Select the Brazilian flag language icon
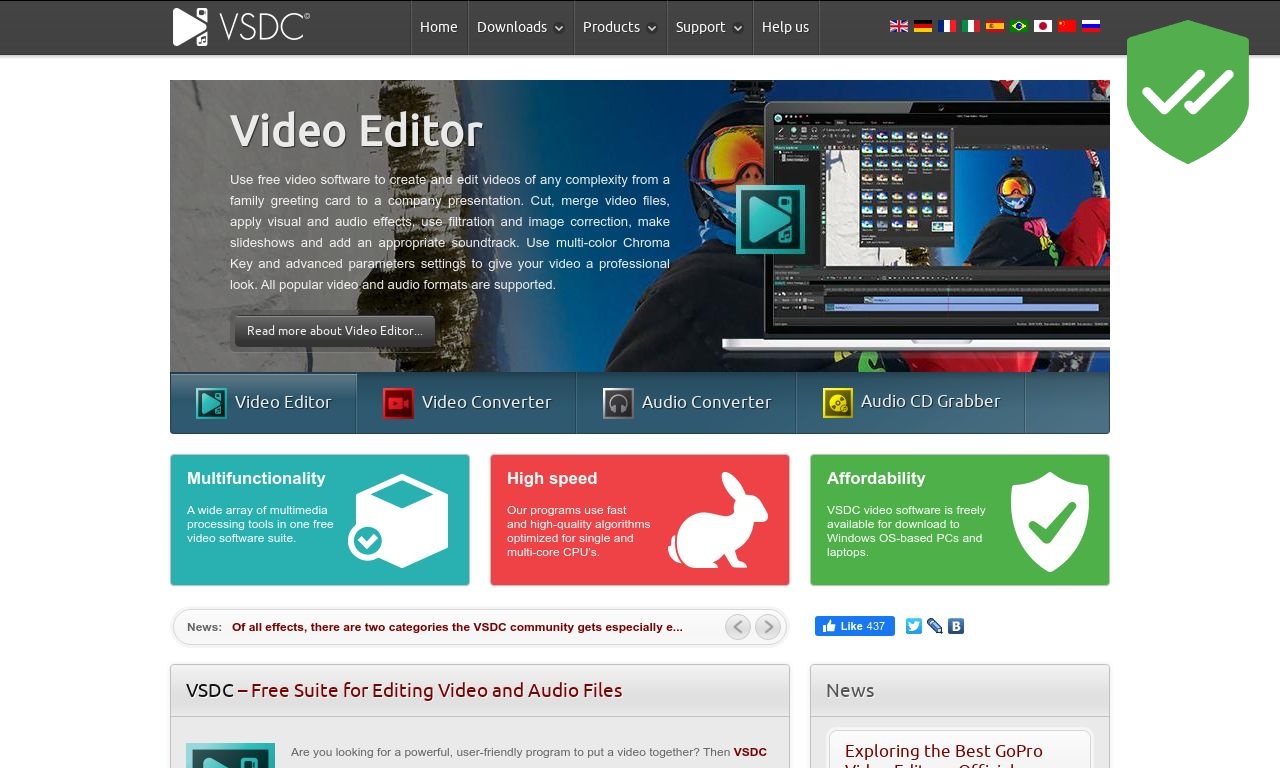1280x768 pixels. click(1019, 26)
